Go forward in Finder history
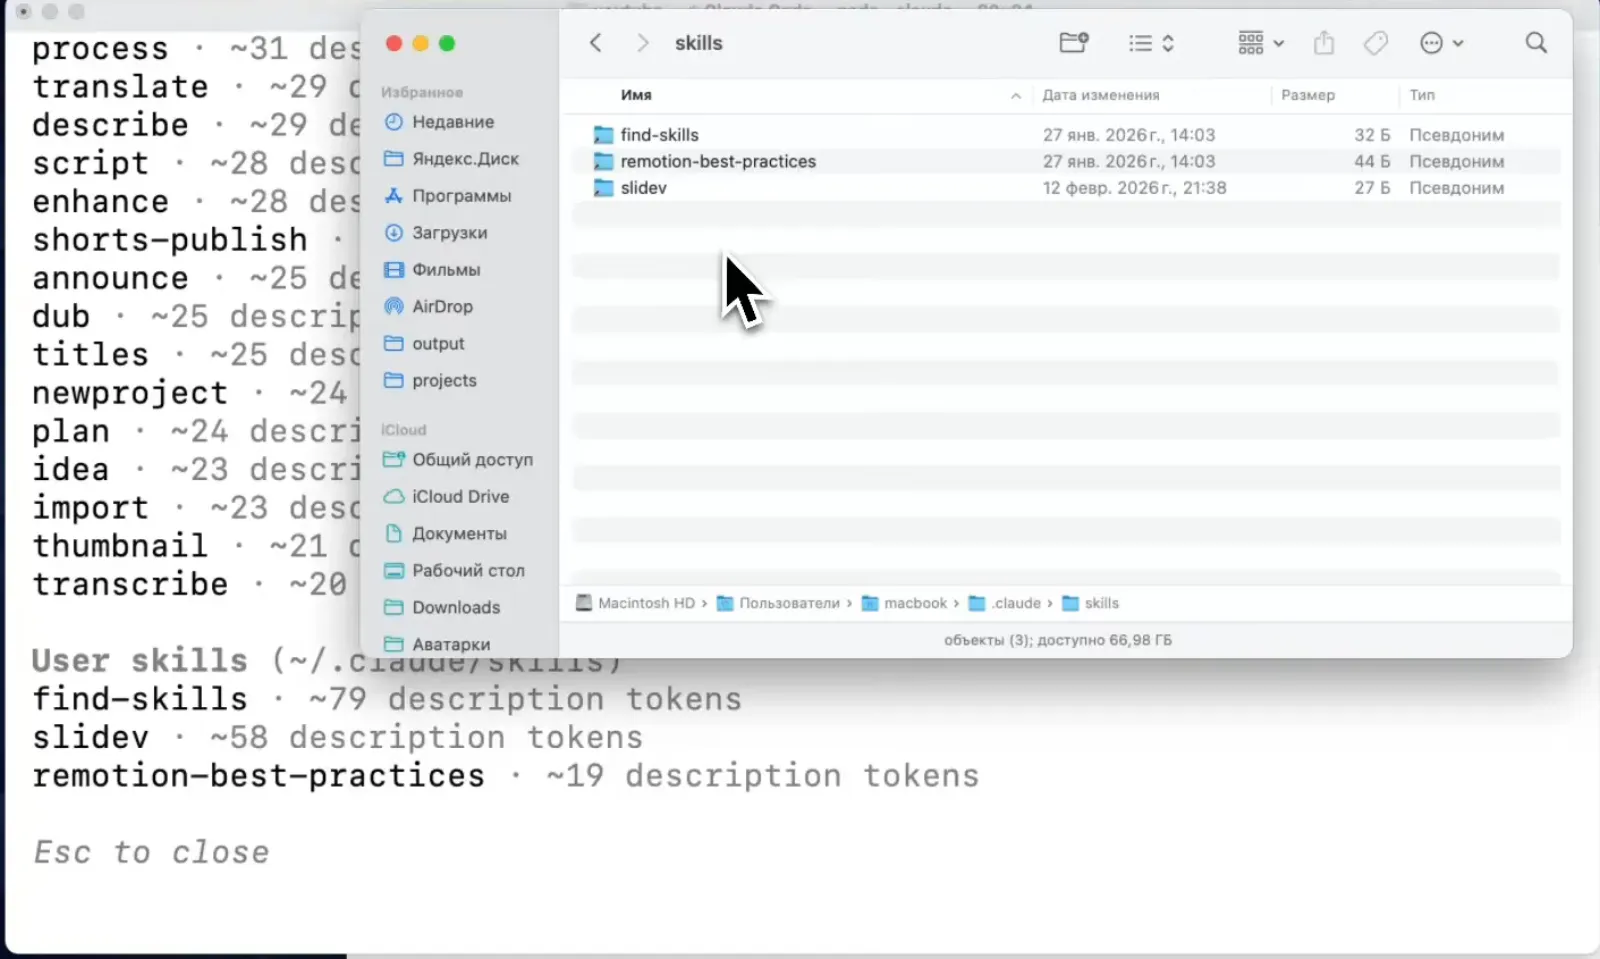1600x959 pixels. (x=643, y=43)
